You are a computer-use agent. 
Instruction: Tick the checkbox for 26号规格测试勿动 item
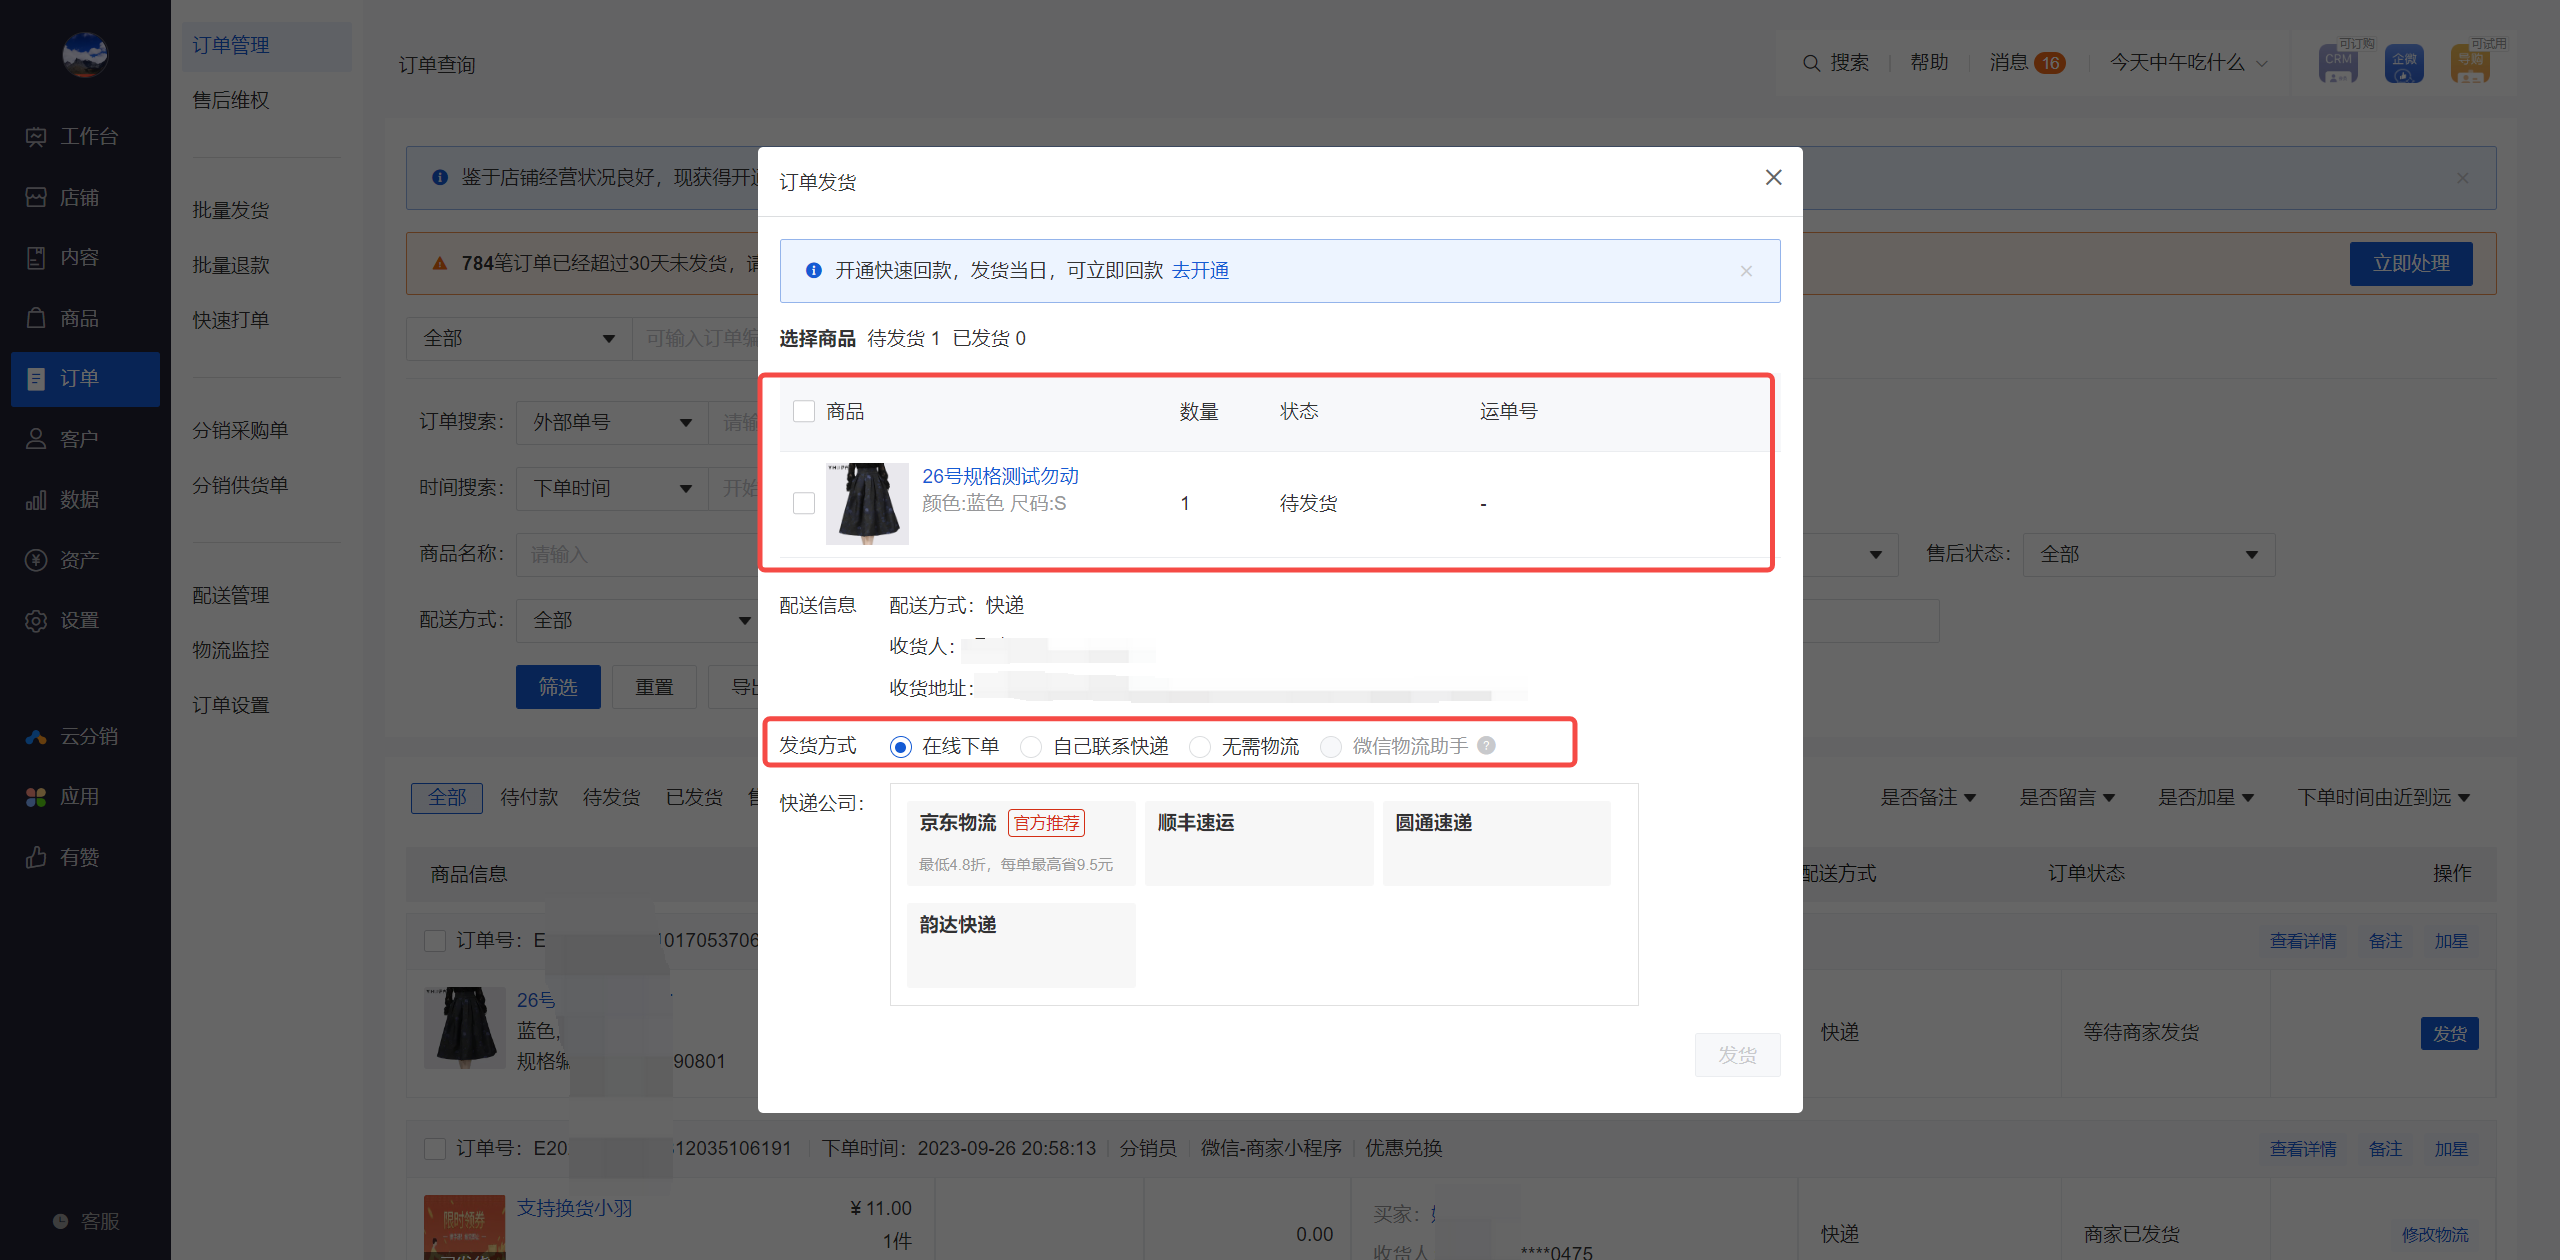[804, 503]
